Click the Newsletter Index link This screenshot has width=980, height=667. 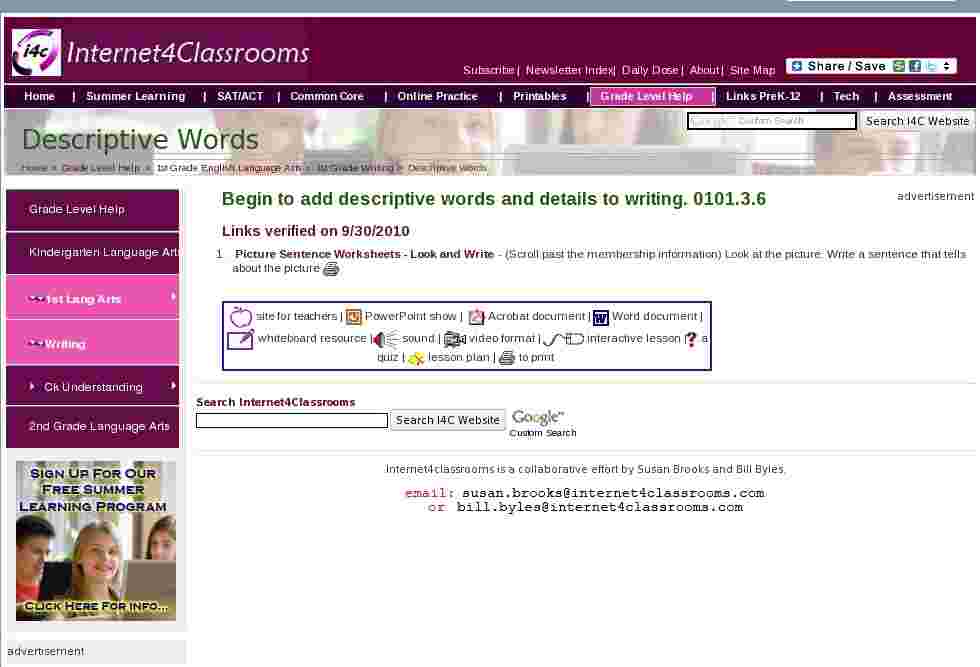coord(569,70)
